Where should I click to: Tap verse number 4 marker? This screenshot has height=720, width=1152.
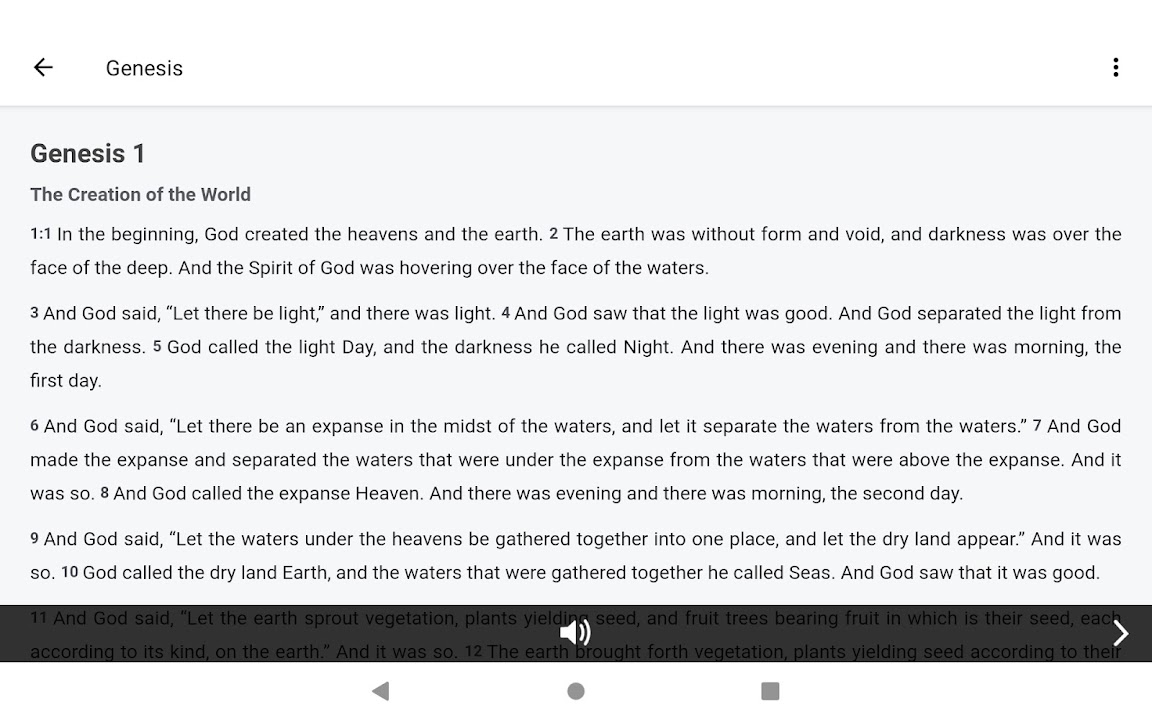point(506,313)
